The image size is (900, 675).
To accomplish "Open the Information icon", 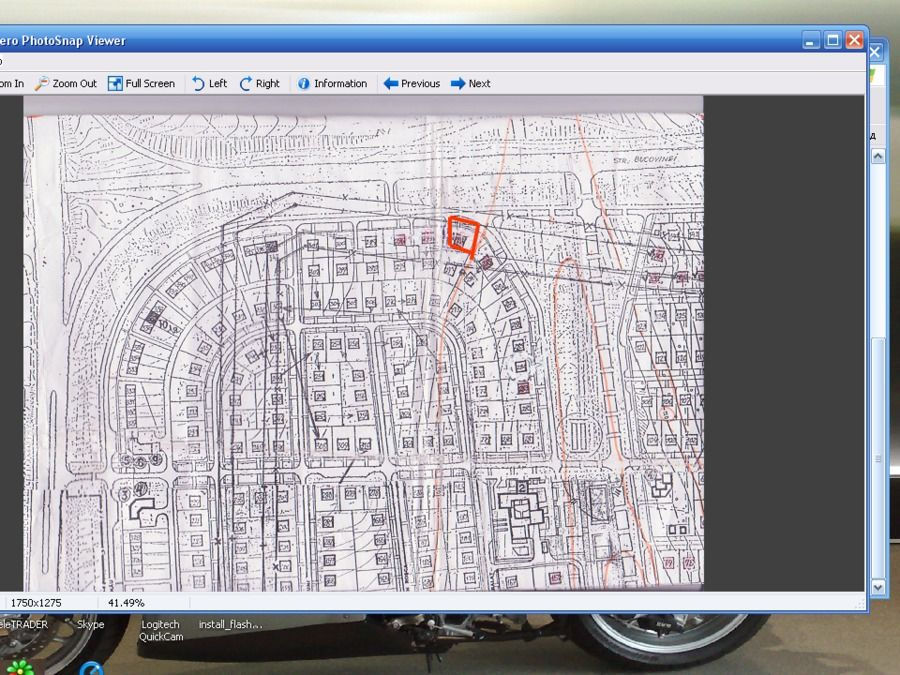I will pyautogui.click(x=304, y=84).
